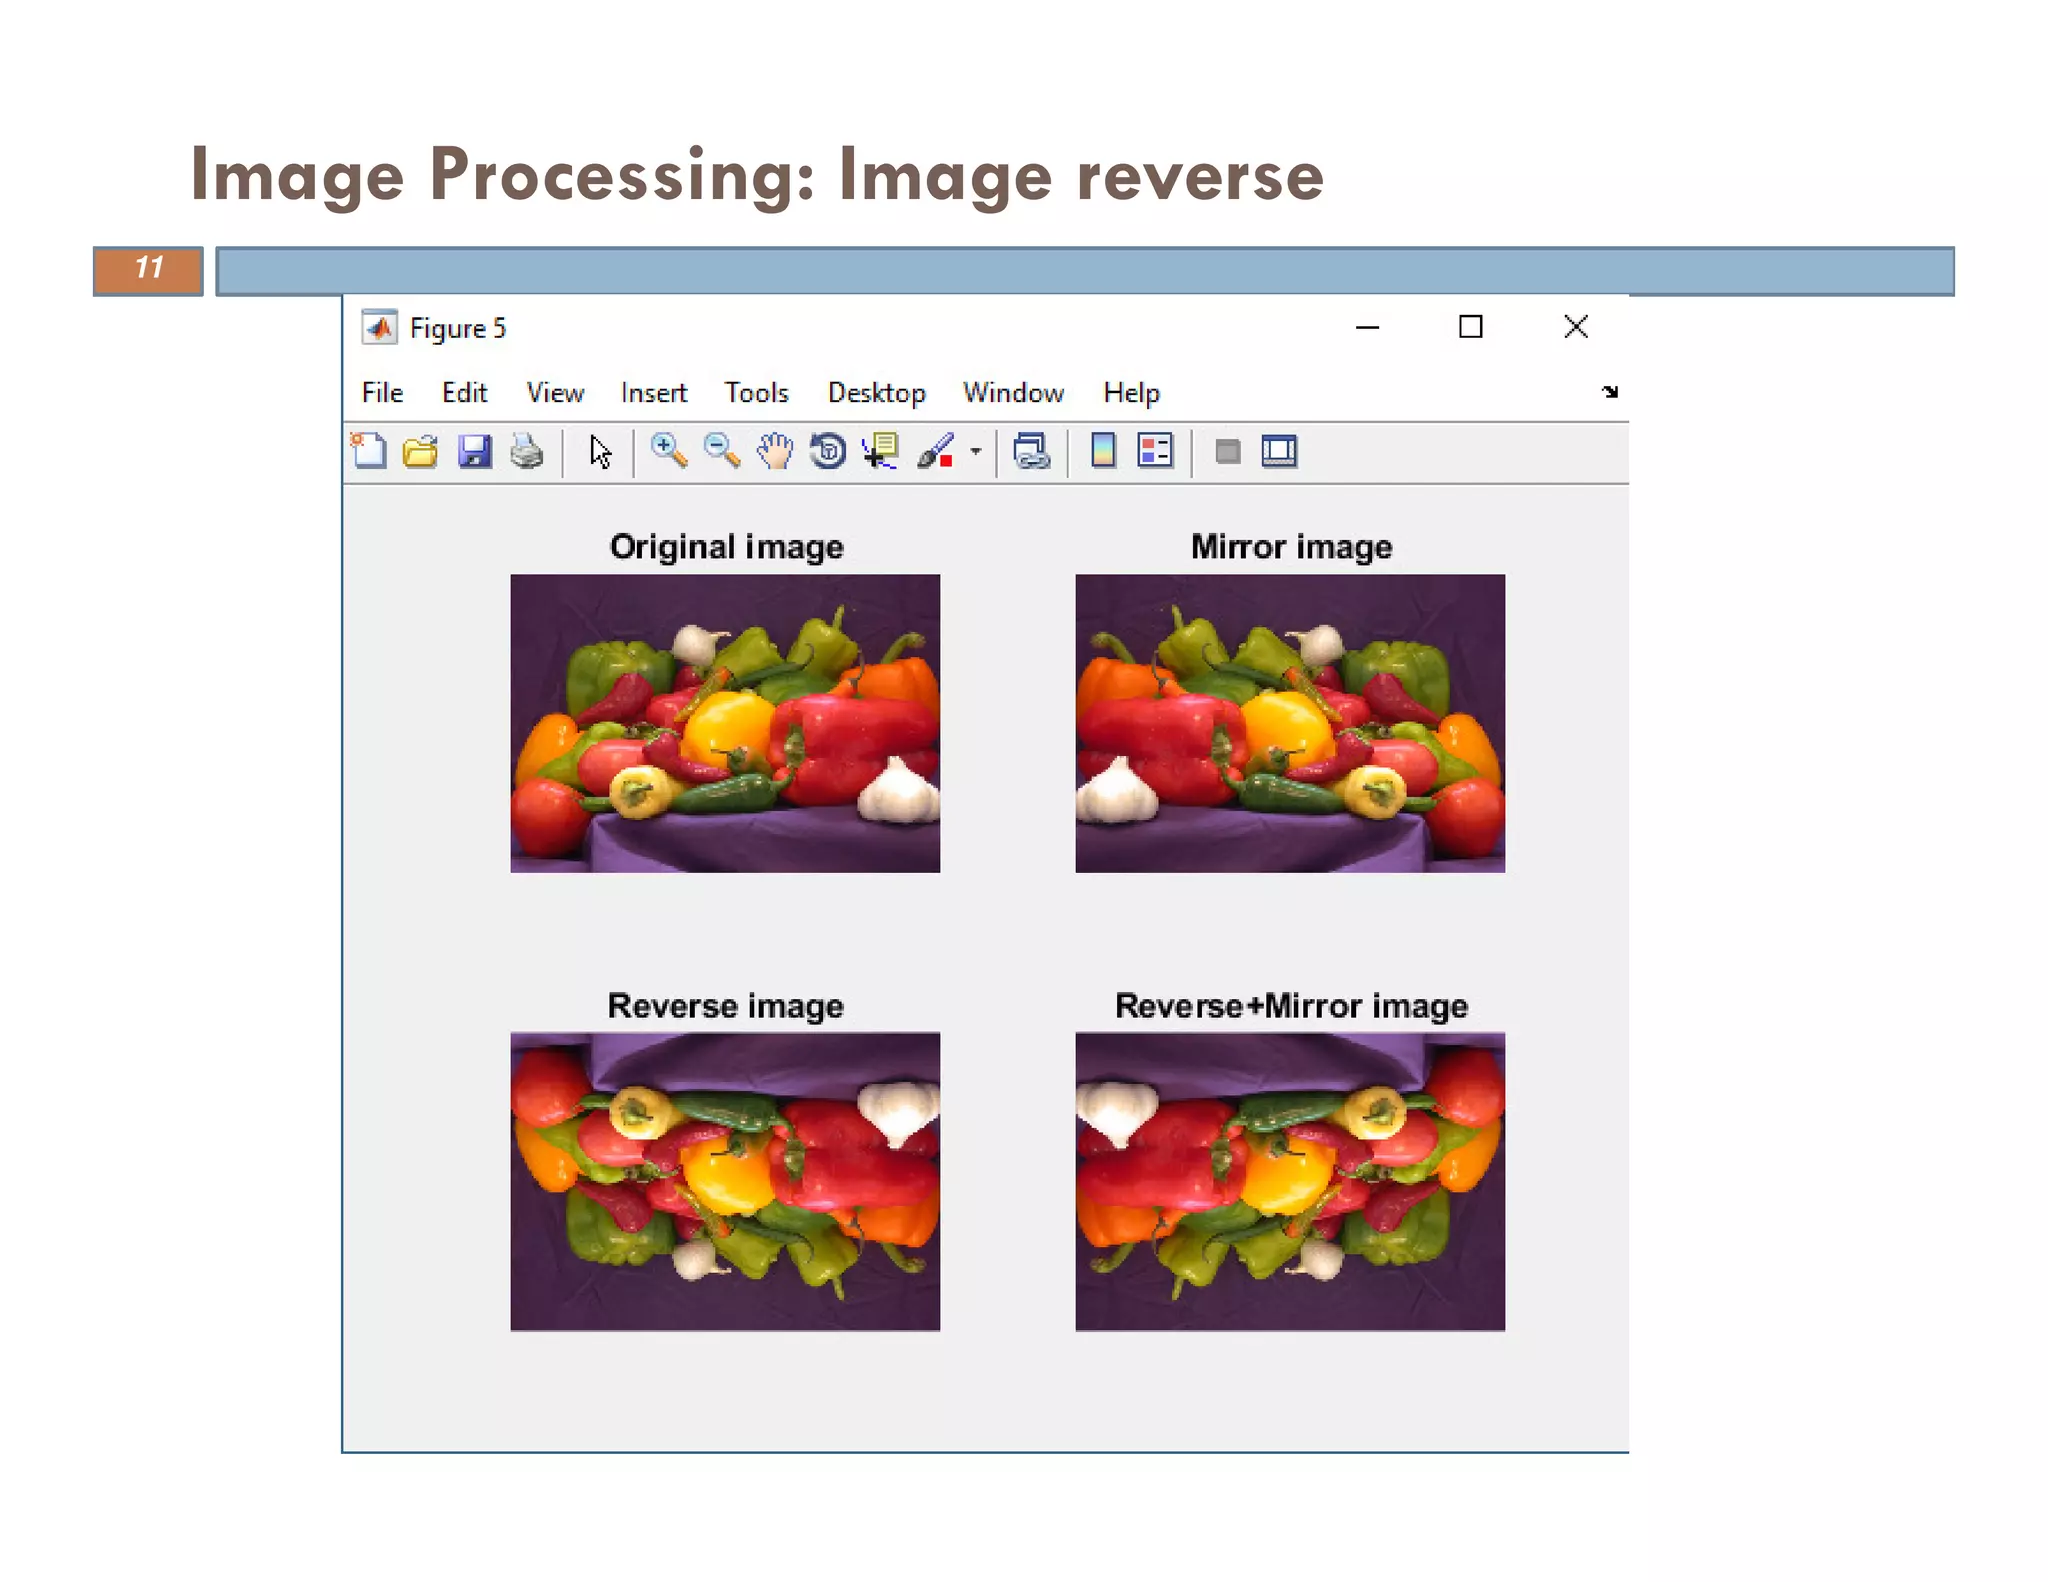Select the Edit Plot arrow tool
The image size is (2048, 1582).
[600, 452]
